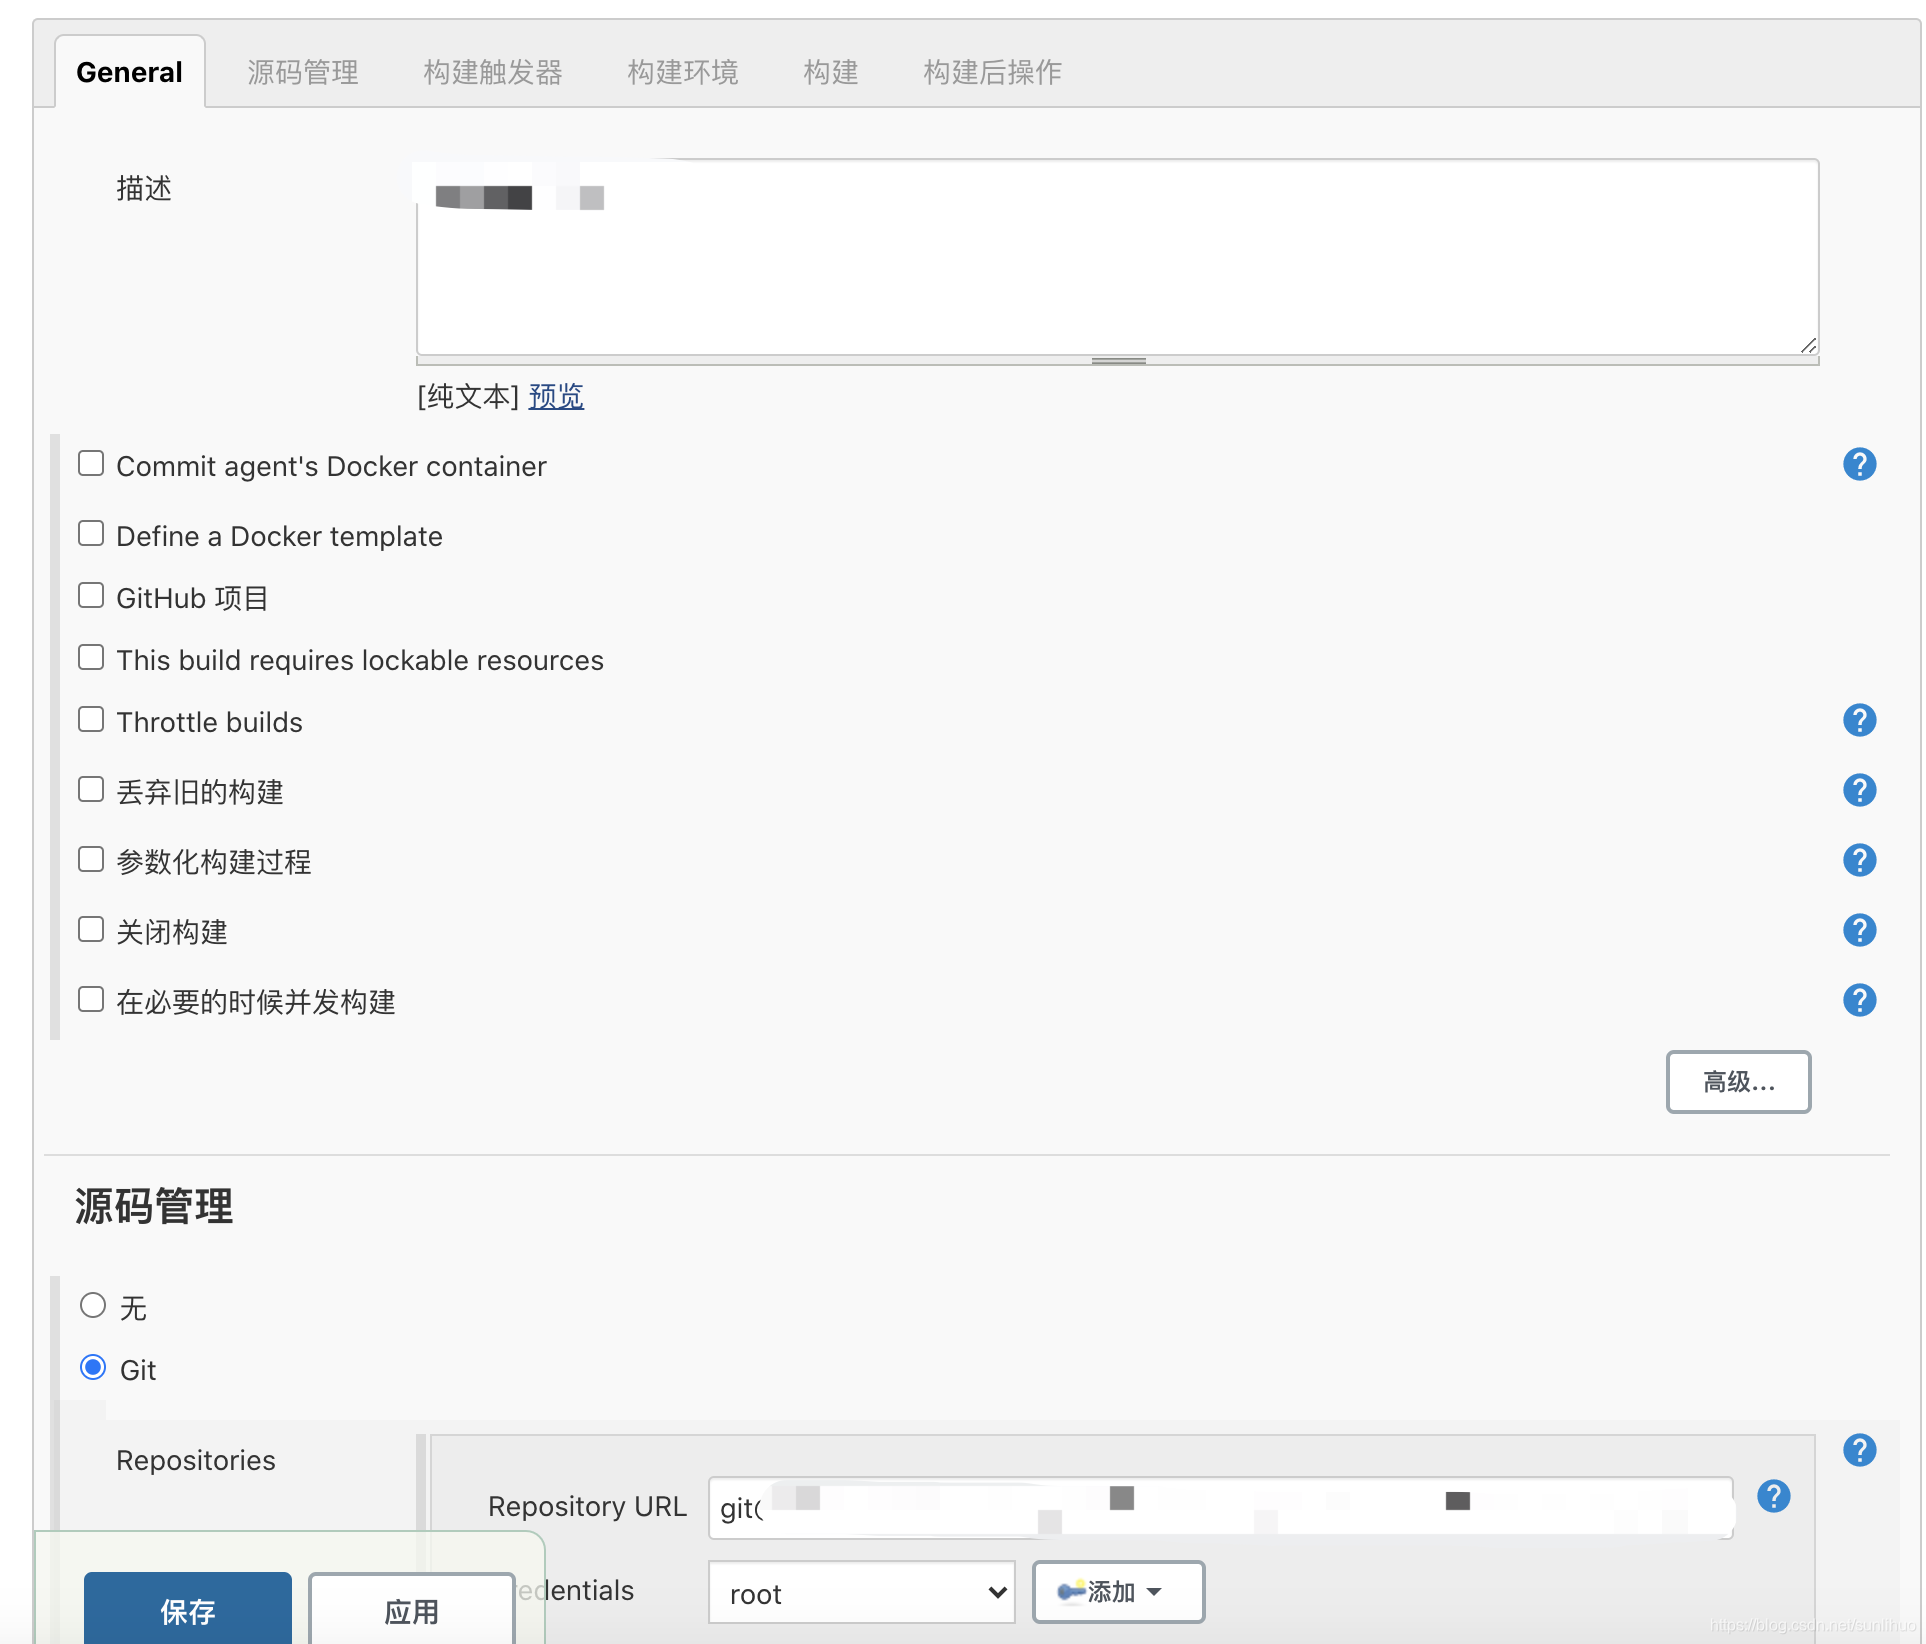The width and height of the screenshot is (1926, 1644).
Task: Click help icon next to 丢弃旧的构建
Action: [x=1859, y=790]
